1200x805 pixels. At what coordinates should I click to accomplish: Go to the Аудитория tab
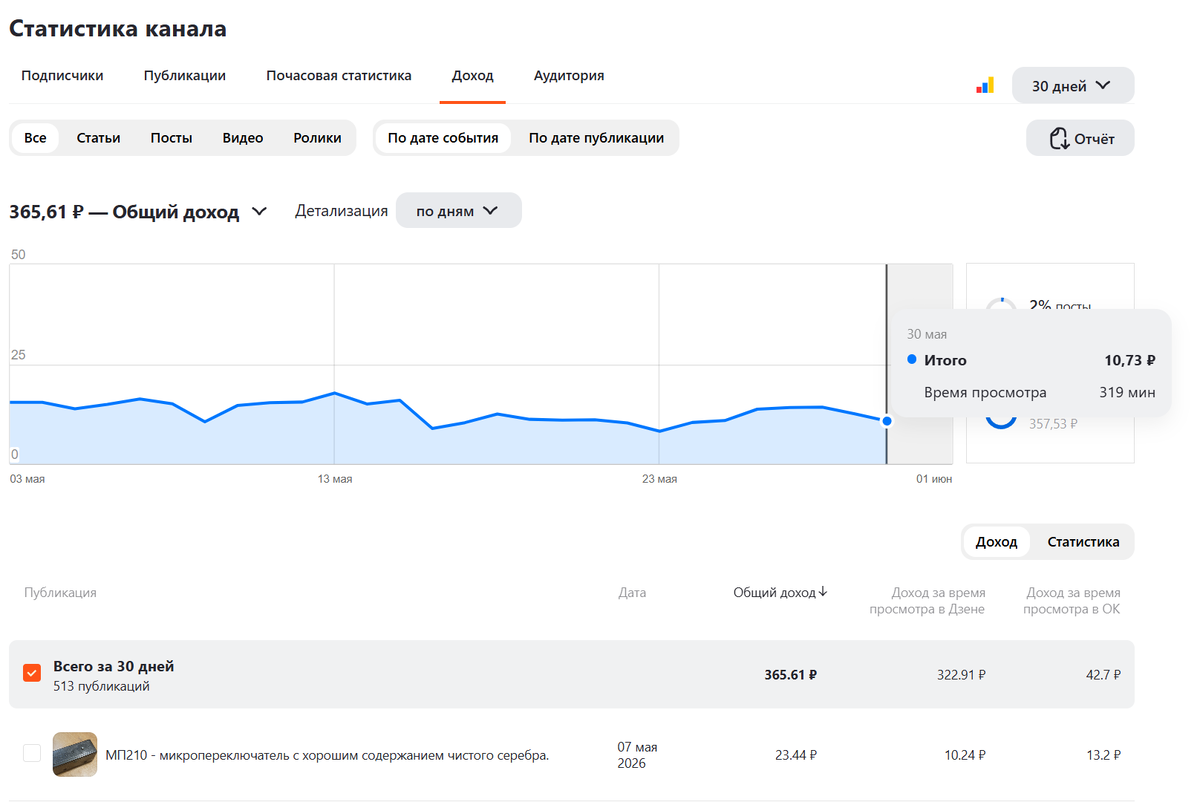pyautogui.click(x=569, y=76)
